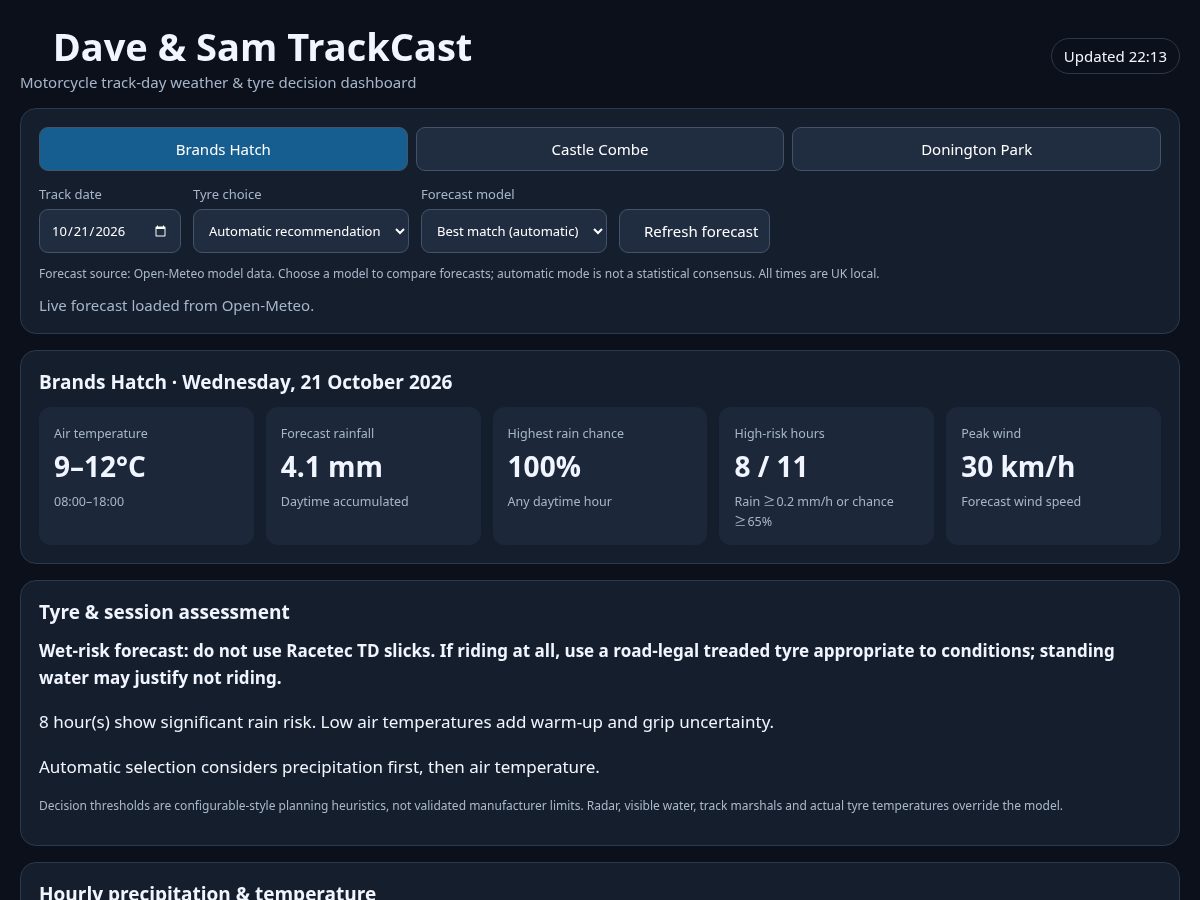Click the Track date input field
Image resolution: width=1200 pixels, height=900 pixels.
(x=110, y=231)
